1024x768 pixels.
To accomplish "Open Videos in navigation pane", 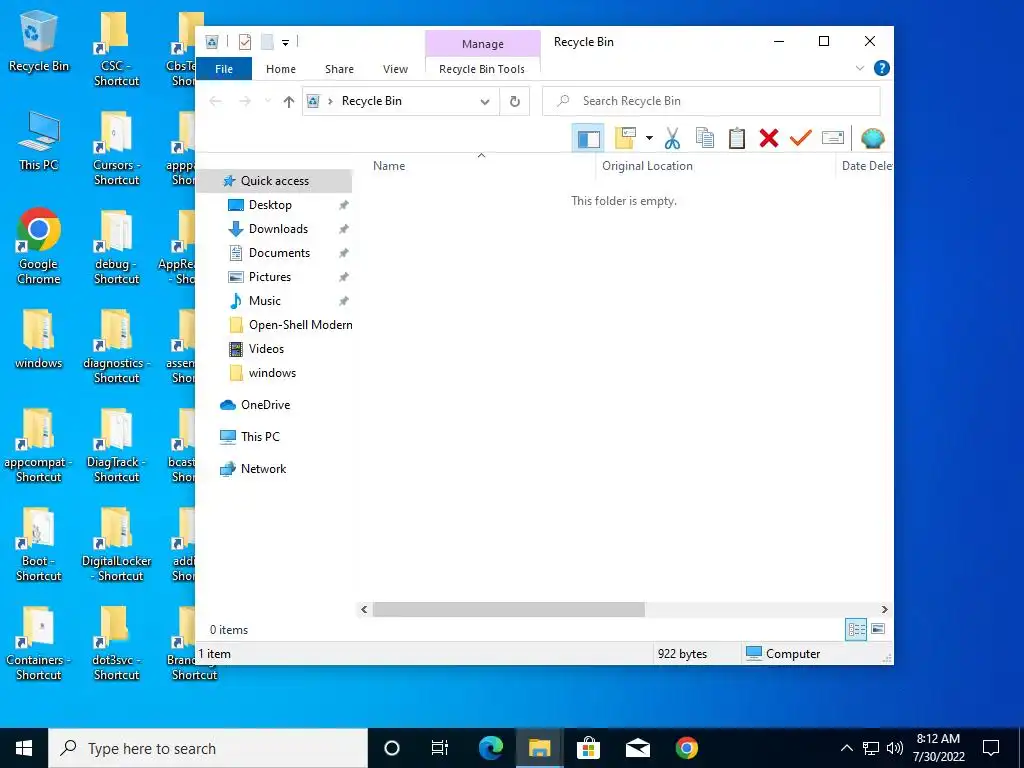I will (x=266, y=349).
